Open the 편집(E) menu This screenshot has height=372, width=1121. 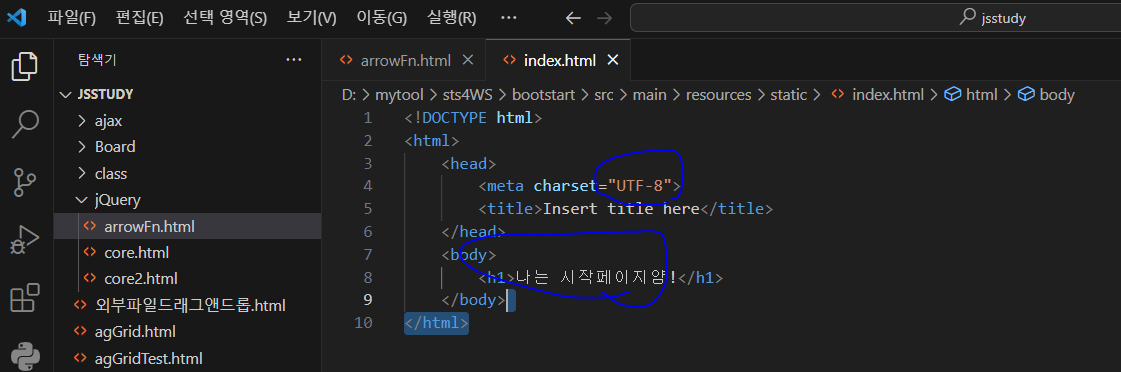[x=139, y=18]
